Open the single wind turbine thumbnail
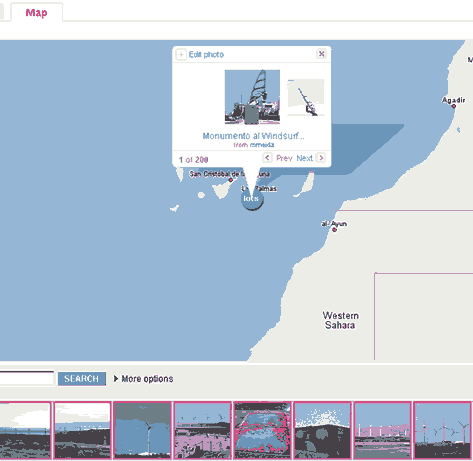 [x=142, y=431]
